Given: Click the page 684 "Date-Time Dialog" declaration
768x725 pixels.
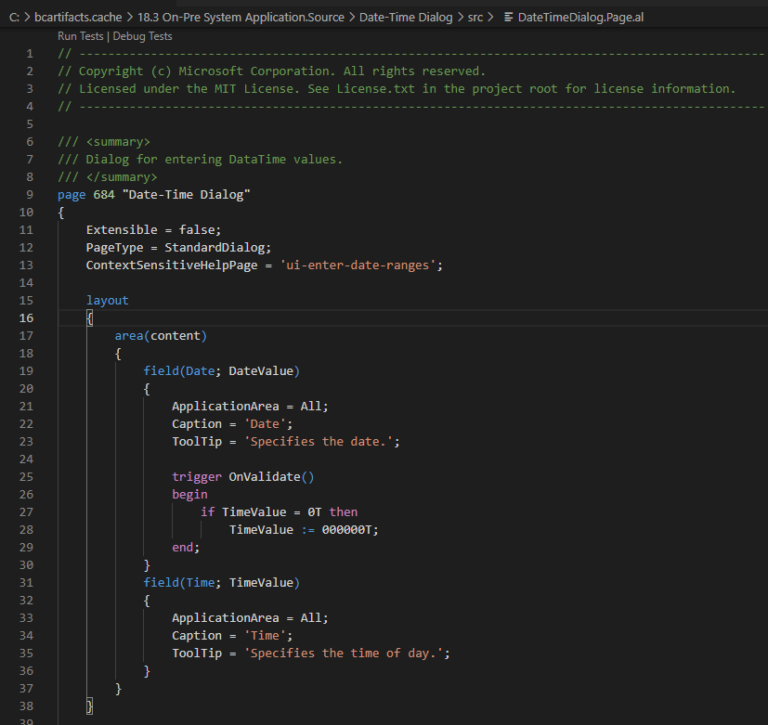Looking at the screenshot, I should 153,194.
